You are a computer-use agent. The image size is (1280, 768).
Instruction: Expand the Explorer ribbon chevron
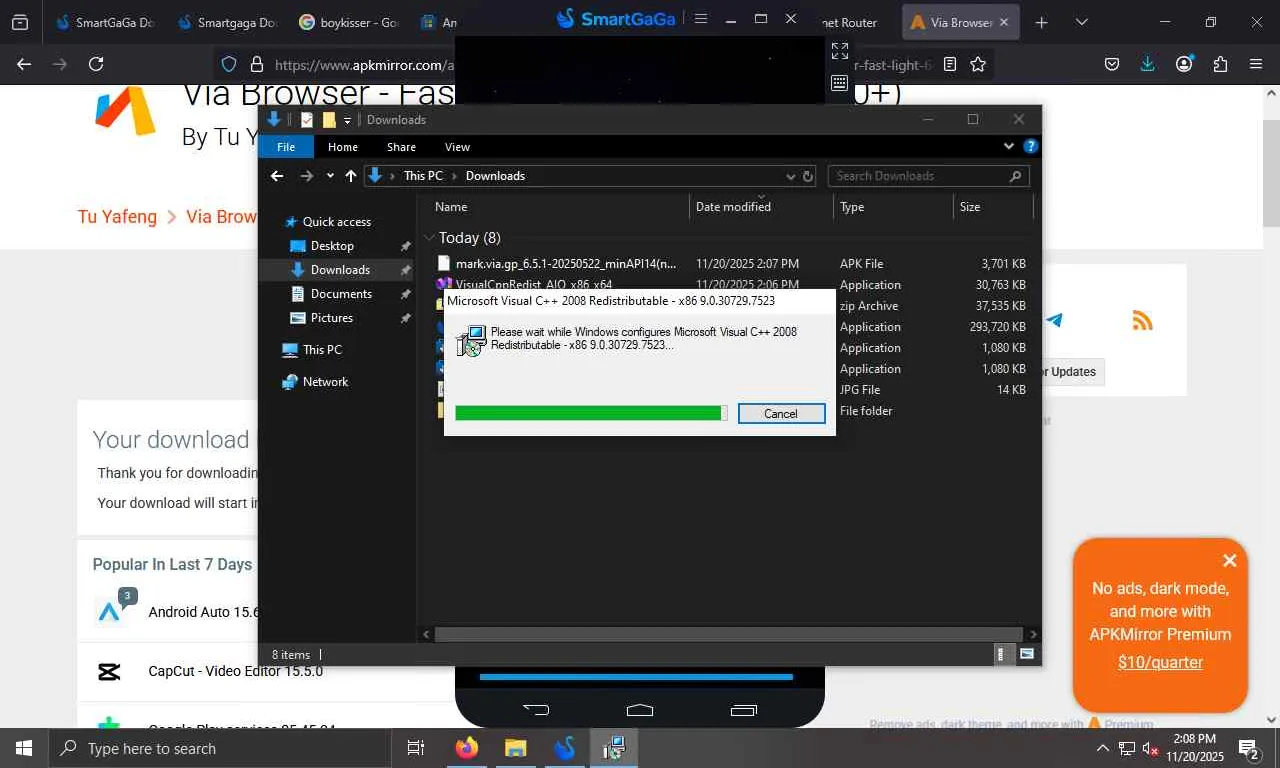click(1009, 146)
